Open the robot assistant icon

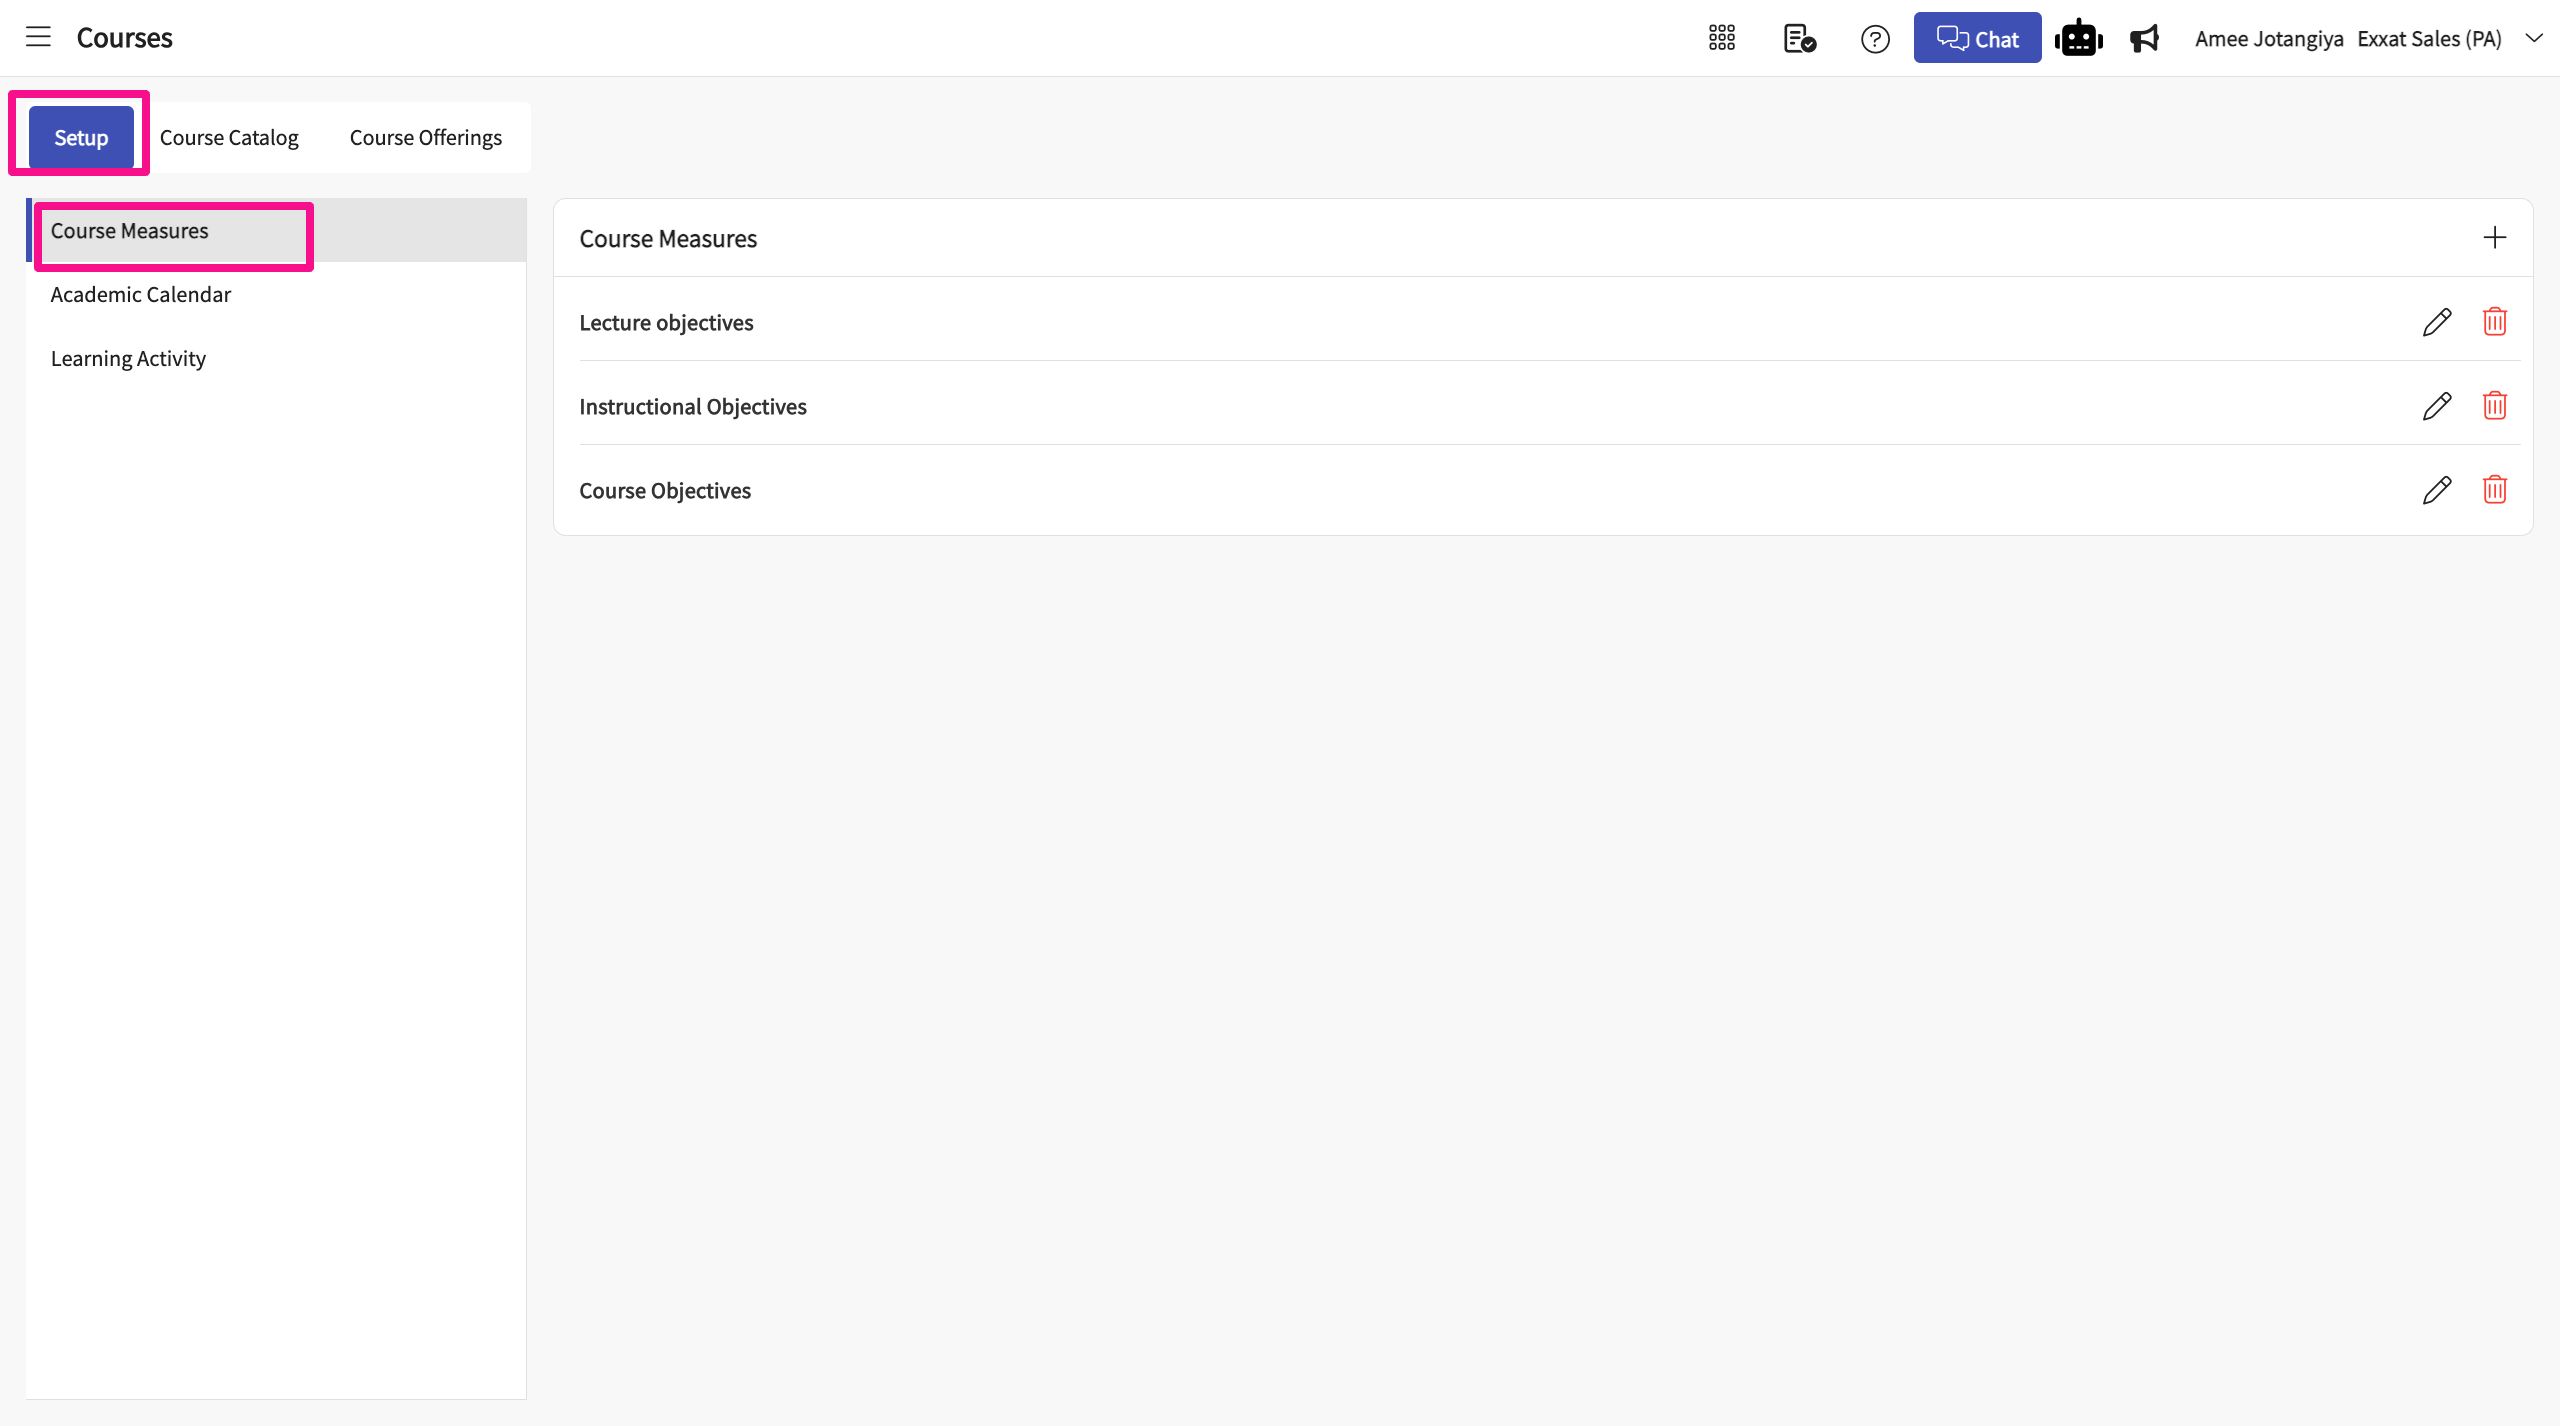click(x=2078, y=38)
